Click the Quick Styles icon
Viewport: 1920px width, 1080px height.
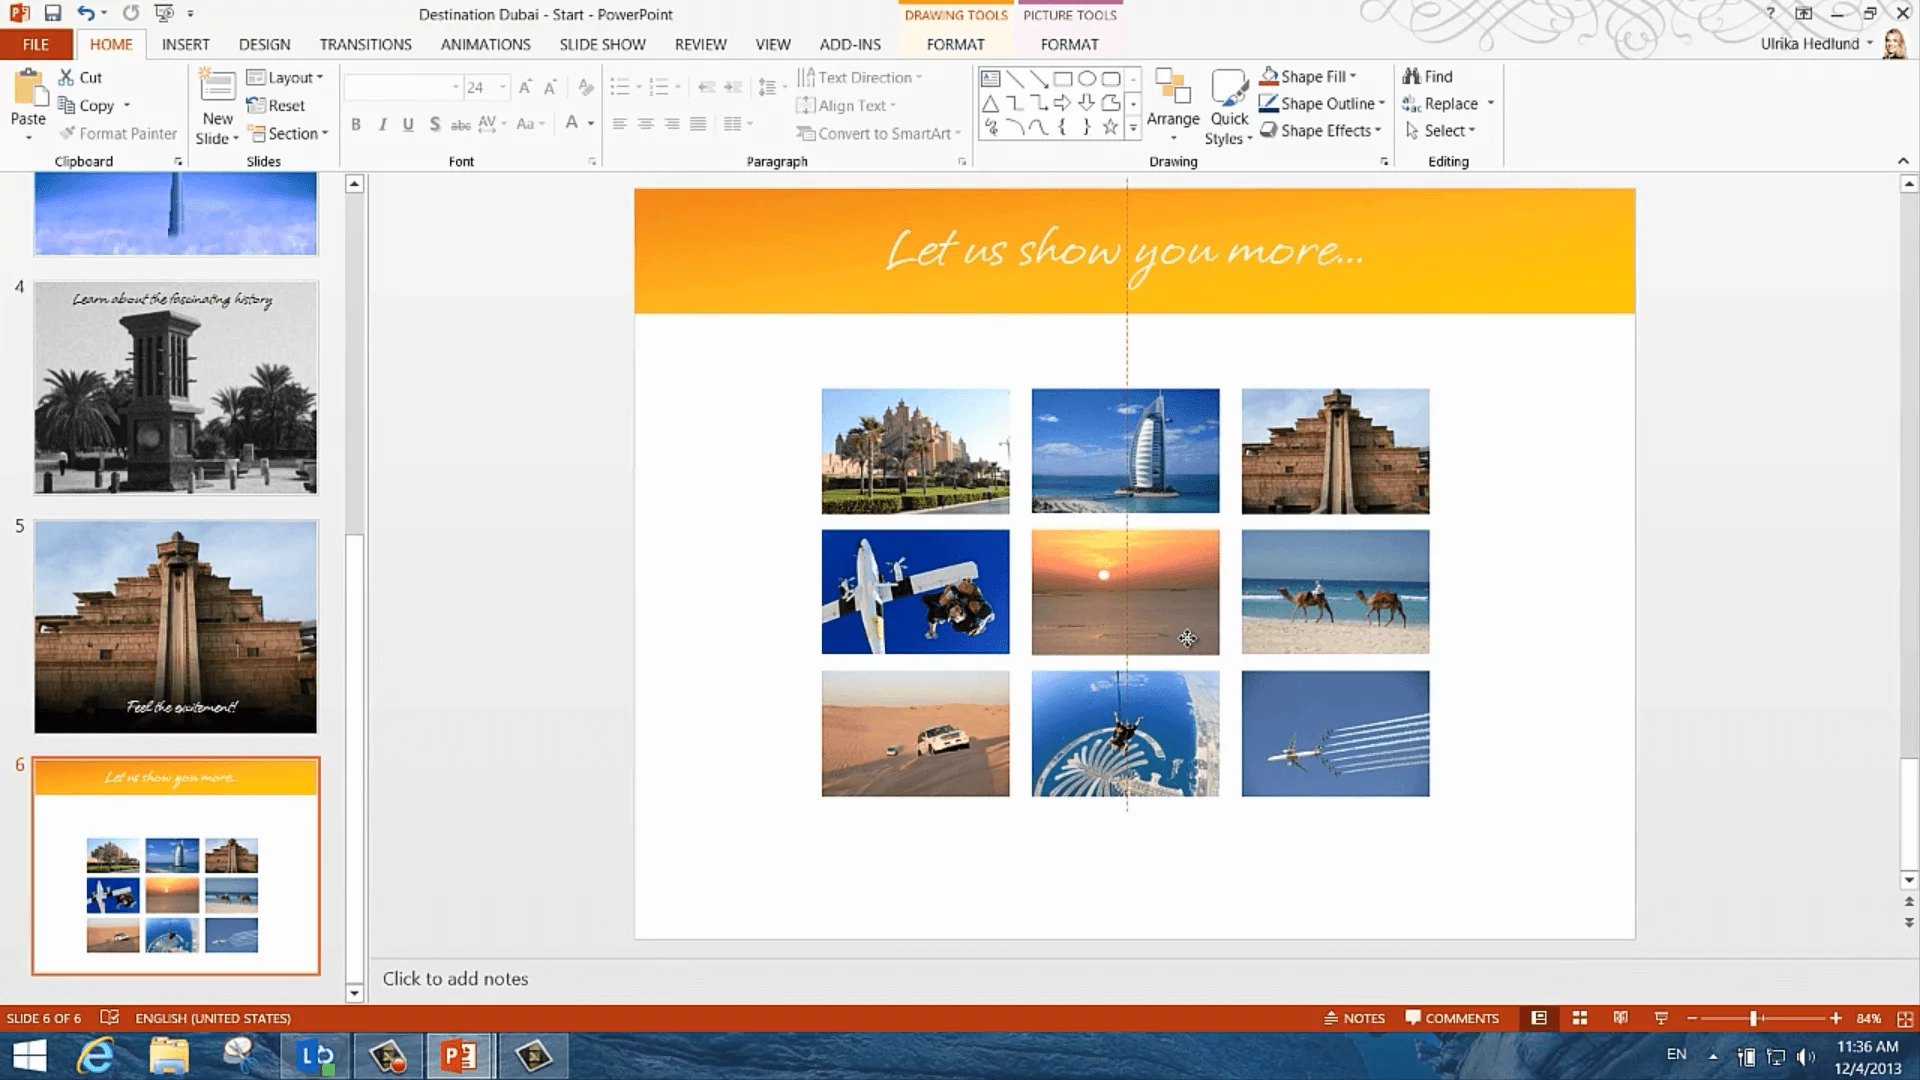point(1229,100)
